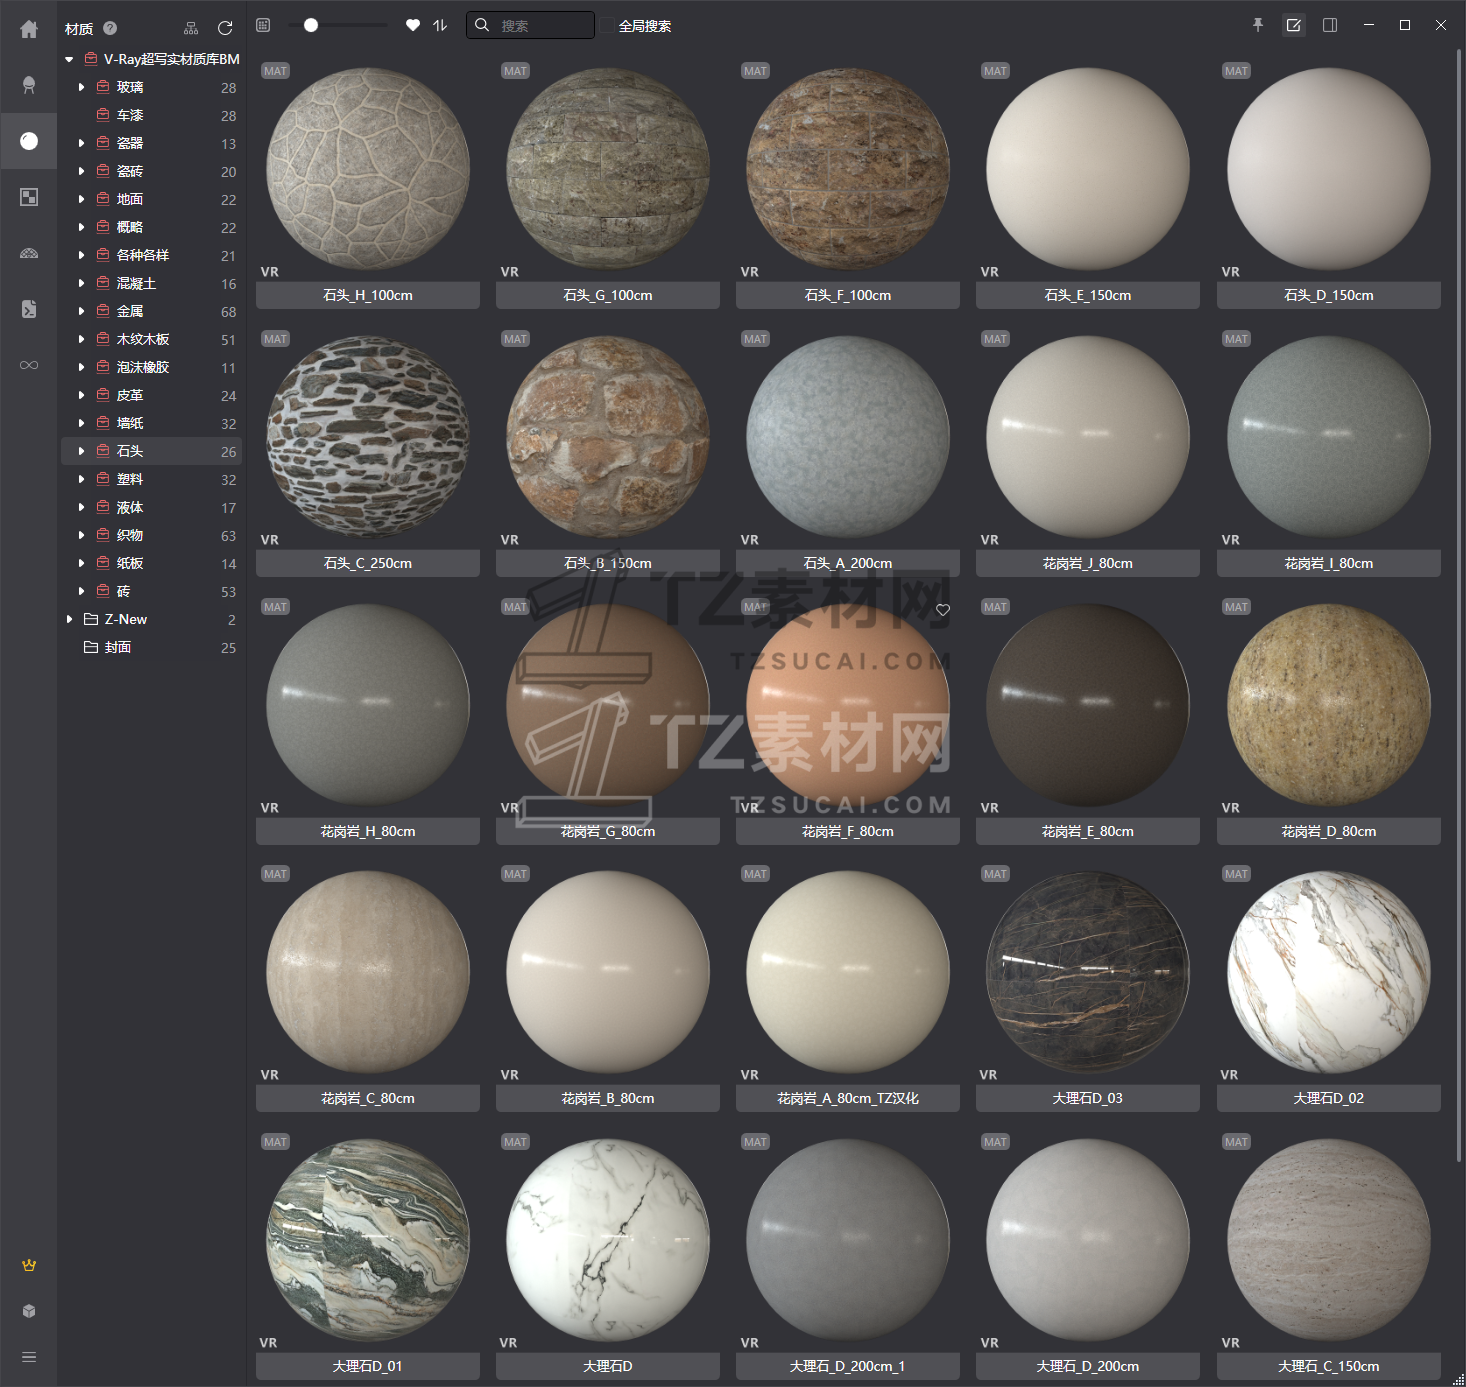Click the MAT badge on 大理石D_02
Image resolution: width=1466 pixels, height=1387 pixels.
1236,874
